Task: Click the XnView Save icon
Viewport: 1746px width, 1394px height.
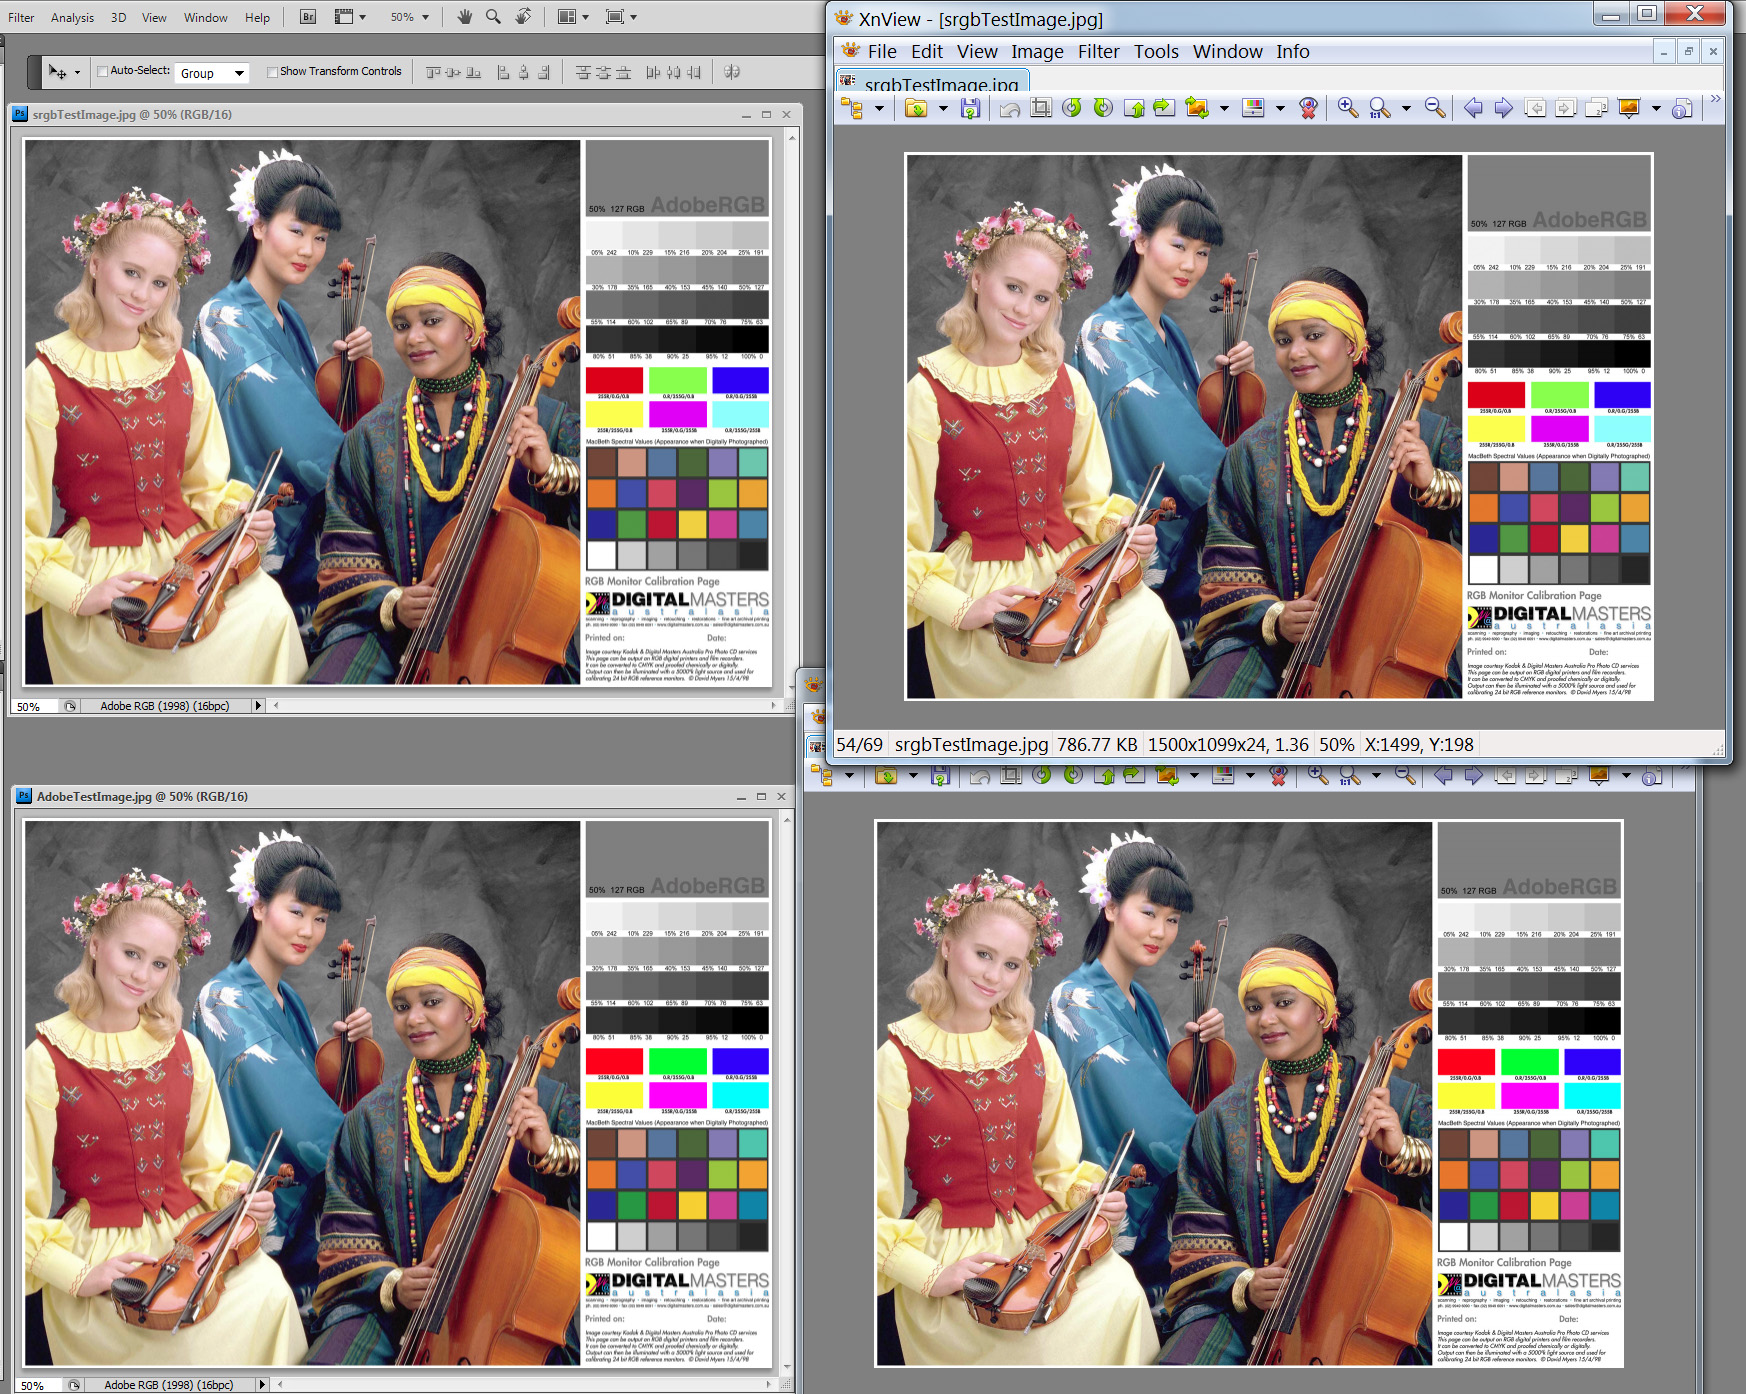Action: point(969,108)
